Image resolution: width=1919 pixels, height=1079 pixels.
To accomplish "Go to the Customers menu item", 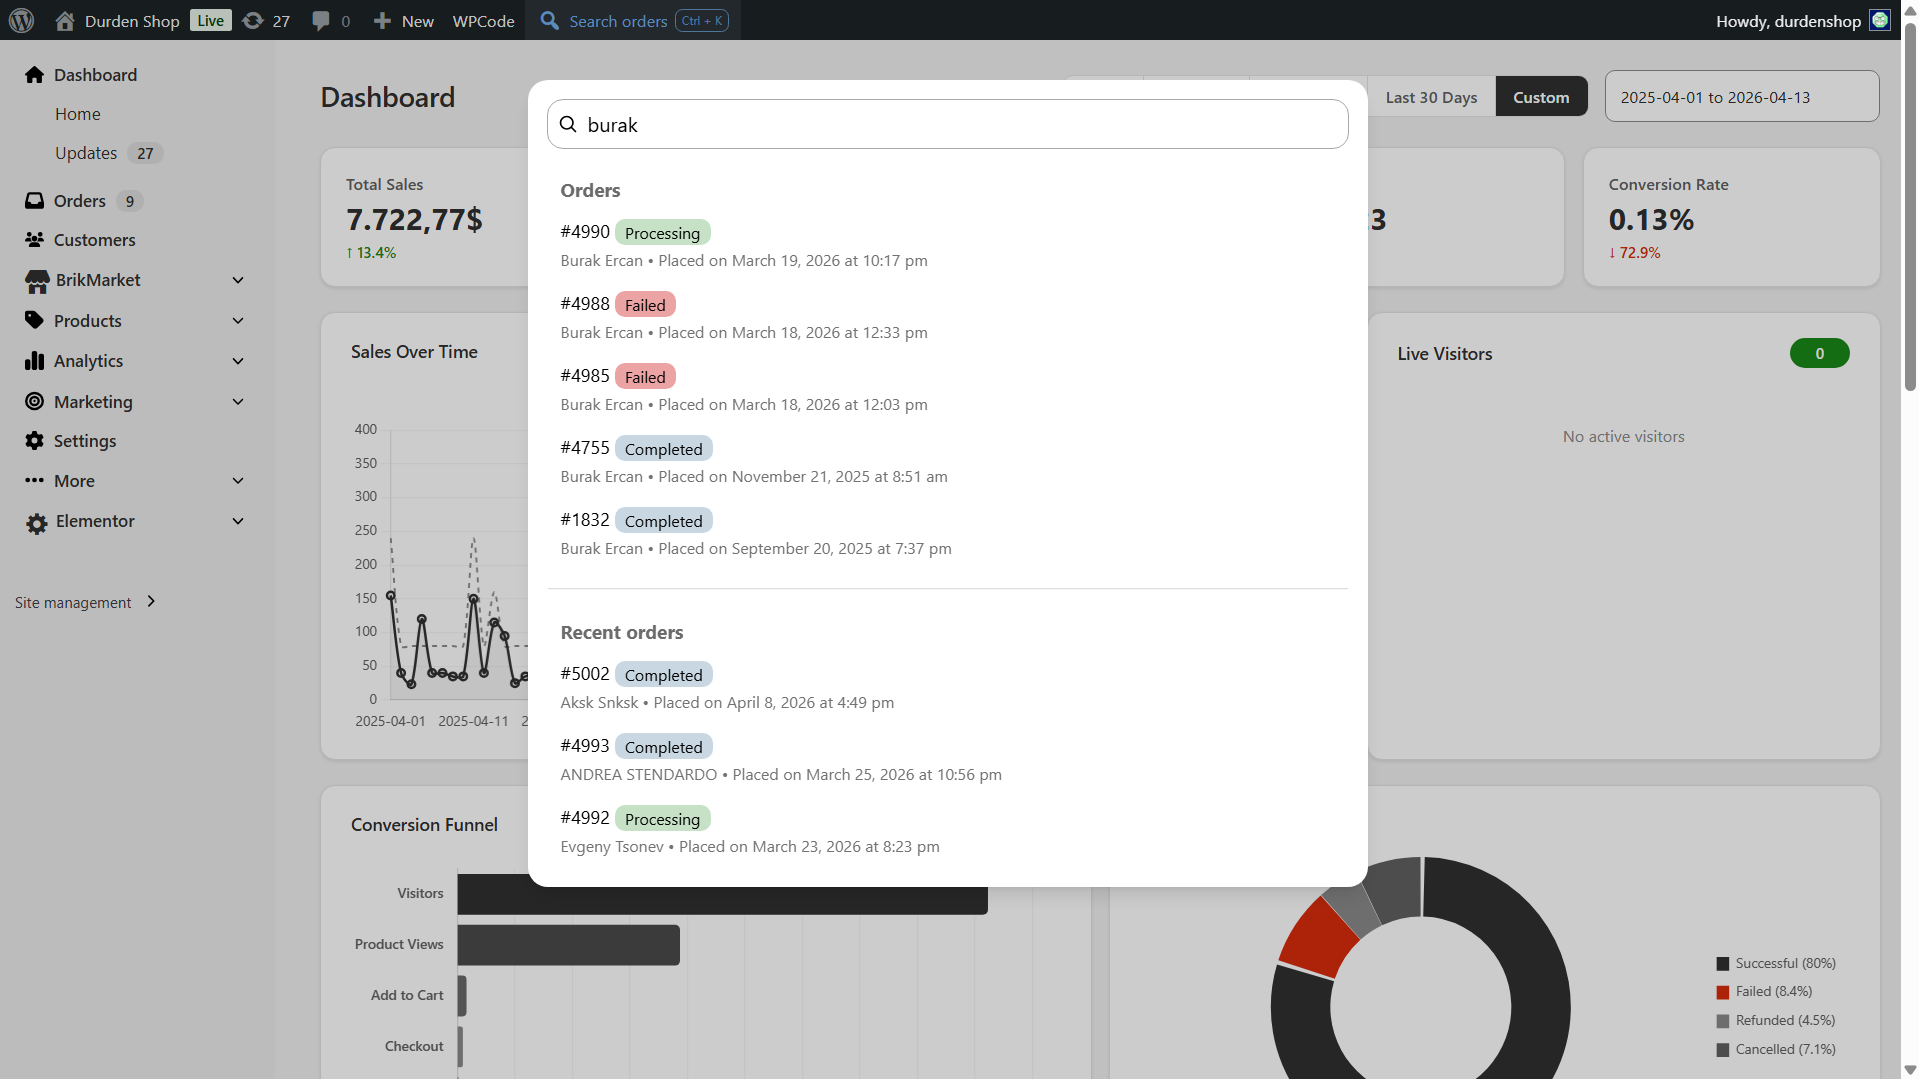I will (95, 240).
